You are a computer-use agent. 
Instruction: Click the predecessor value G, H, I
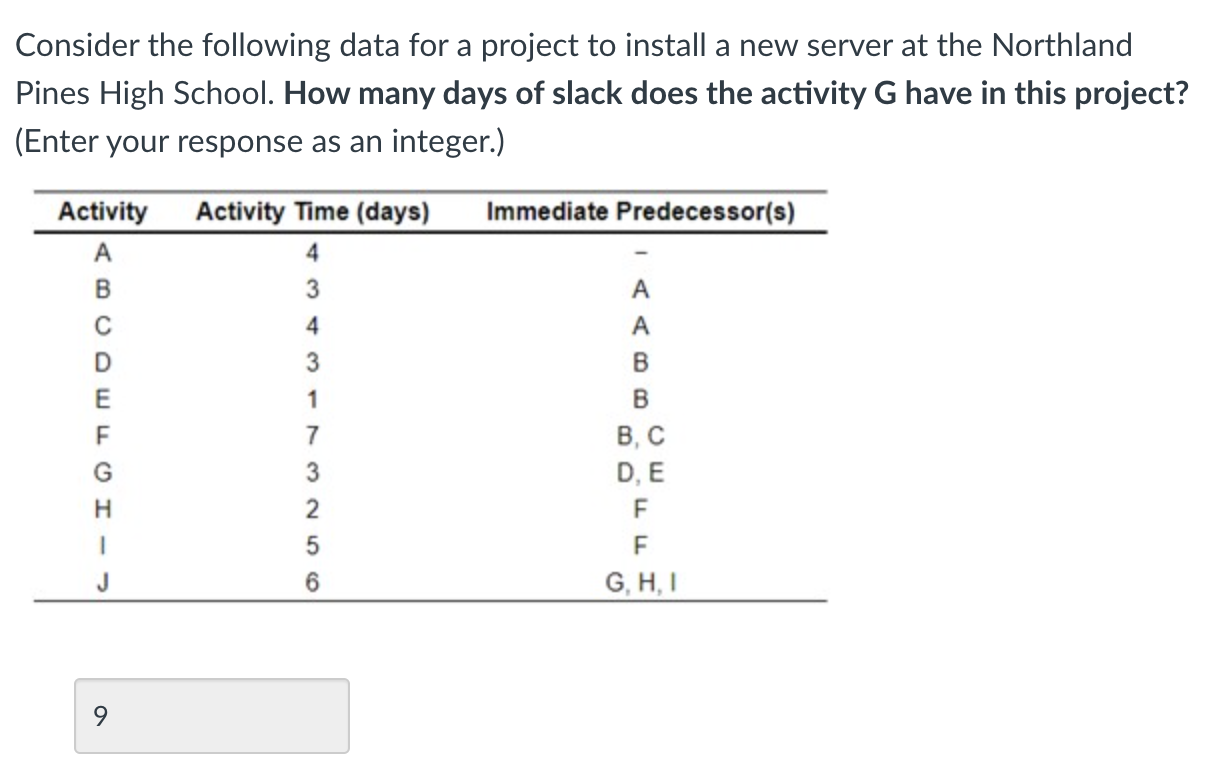(x=649, y=578)
